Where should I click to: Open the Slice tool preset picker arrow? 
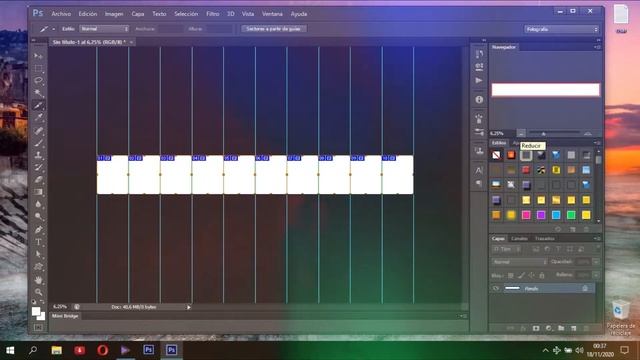[53, 29]
